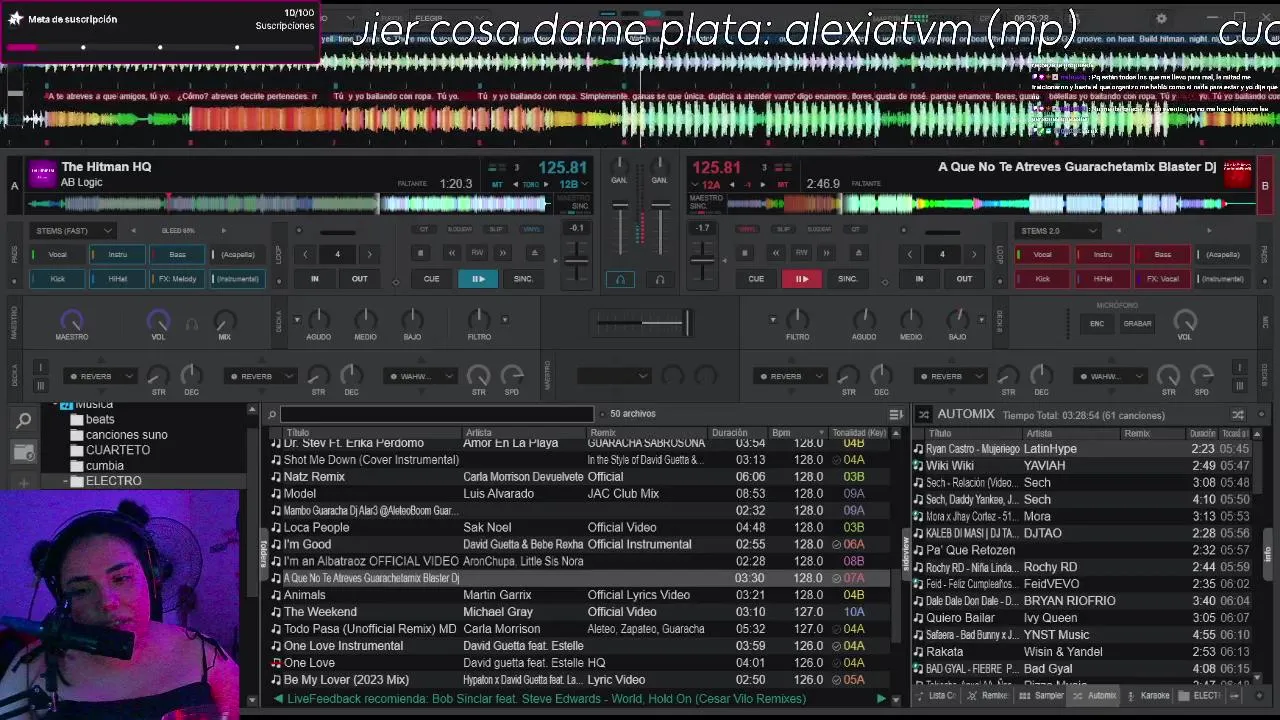Toggle Bass stem on deck B
This screenshot has width=1280, height=720.
click(1162, 254)
